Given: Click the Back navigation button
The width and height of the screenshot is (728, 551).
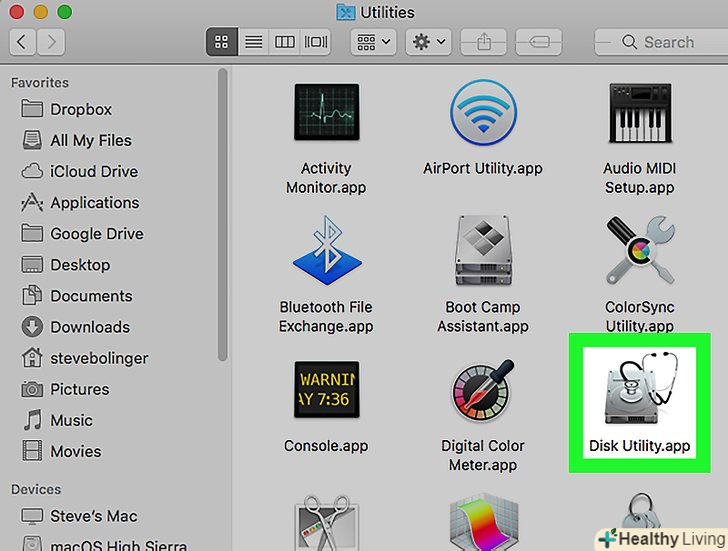Looking at the screenshot, I should pos(23,42).
